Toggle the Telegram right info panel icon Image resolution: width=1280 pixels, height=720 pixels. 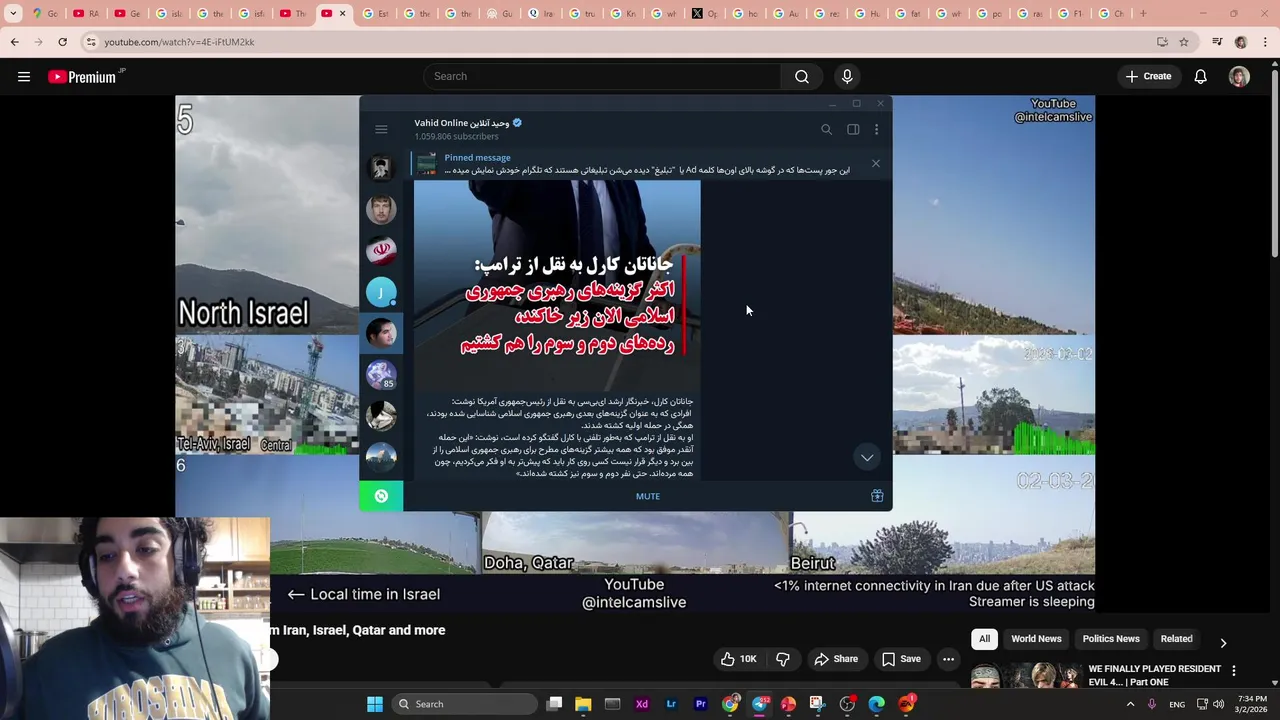click(853, 129)
